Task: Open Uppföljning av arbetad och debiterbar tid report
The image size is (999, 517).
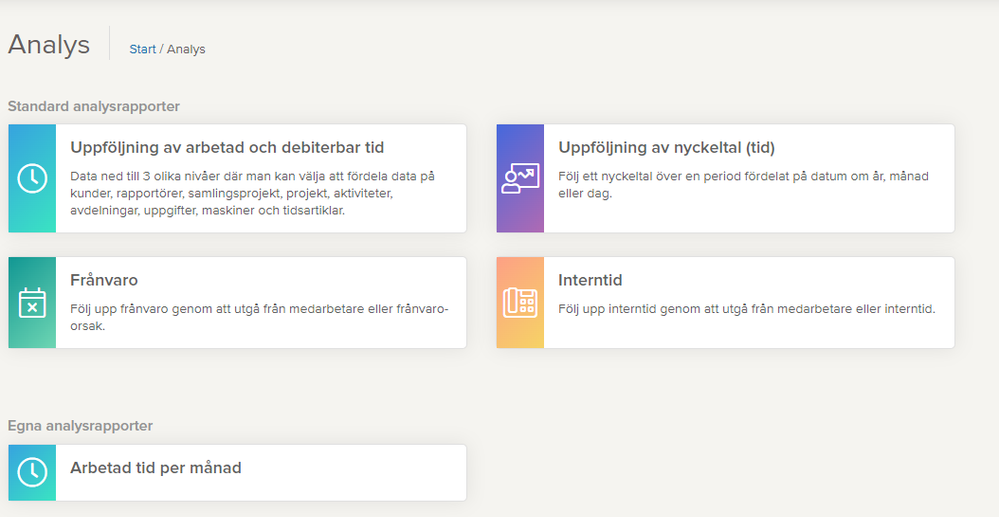Action: click(x=227, y=148)
